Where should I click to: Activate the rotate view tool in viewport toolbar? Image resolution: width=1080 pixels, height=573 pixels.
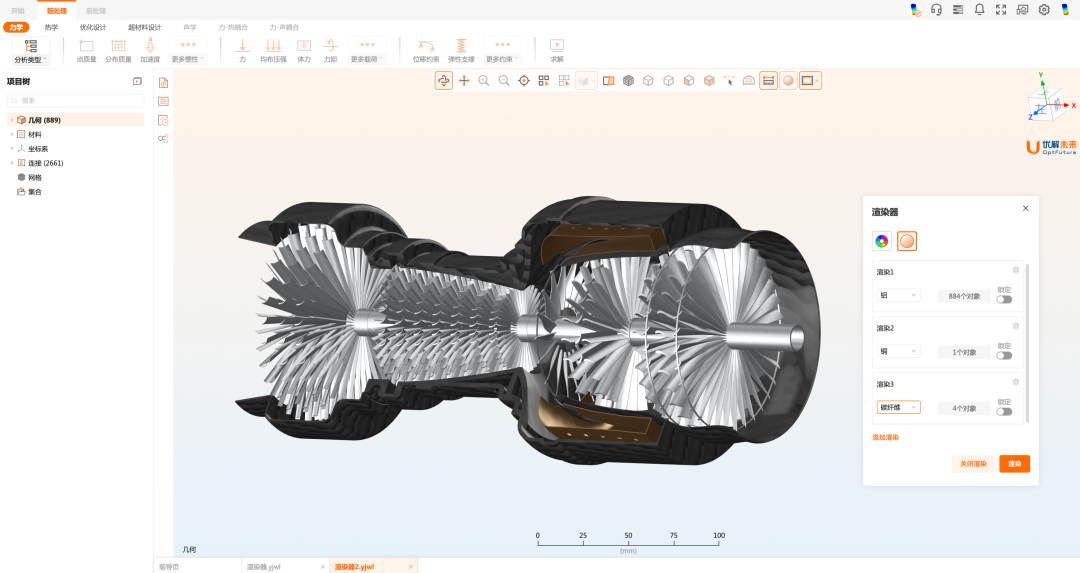(443, 80)
